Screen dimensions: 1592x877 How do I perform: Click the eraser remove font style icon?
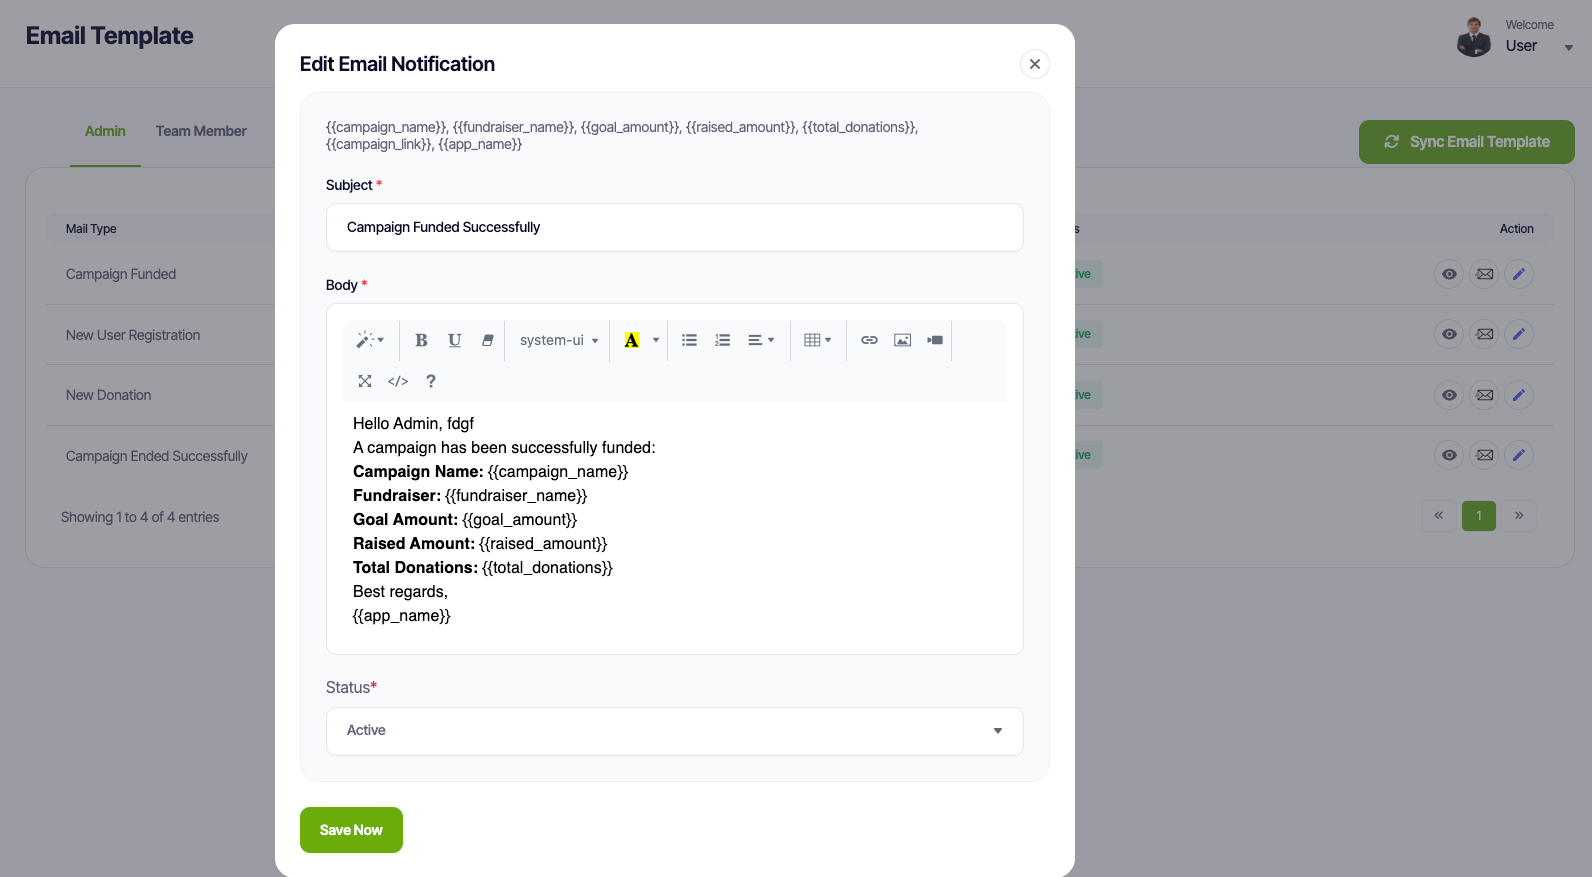[x=487, y=340]
